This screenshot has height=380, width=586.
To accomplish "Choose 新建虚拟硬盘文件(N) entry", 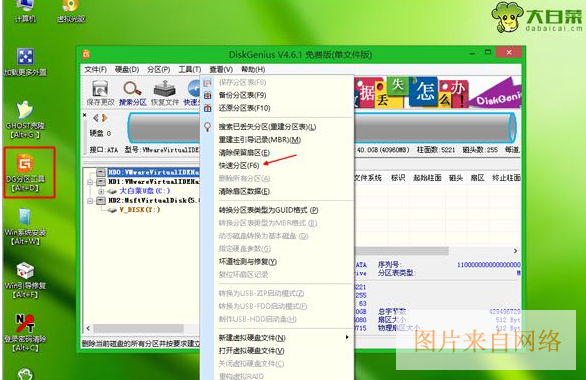I will tap(252, 338).
